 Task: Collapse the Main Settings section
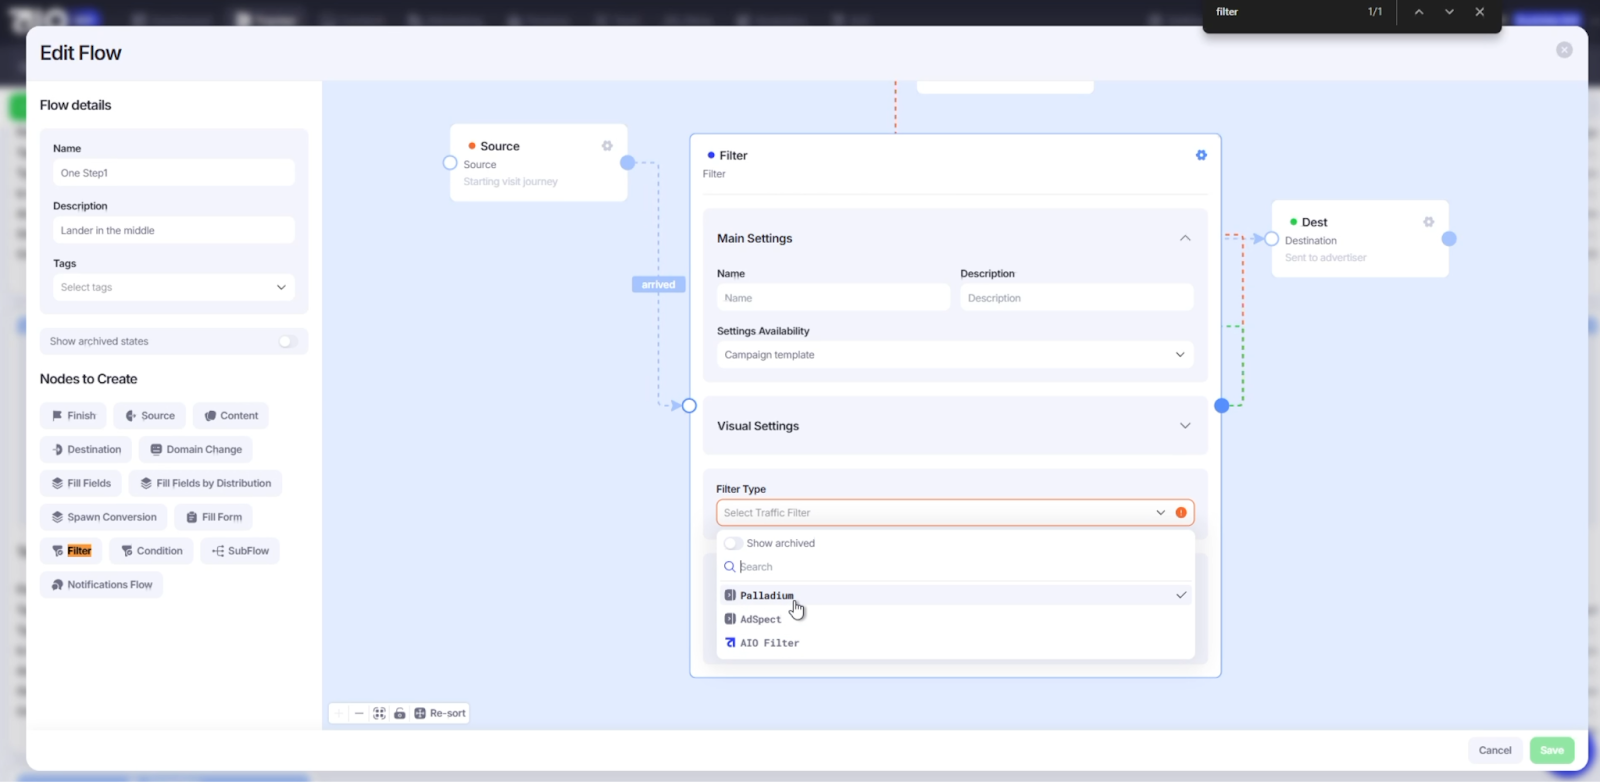1185,238
